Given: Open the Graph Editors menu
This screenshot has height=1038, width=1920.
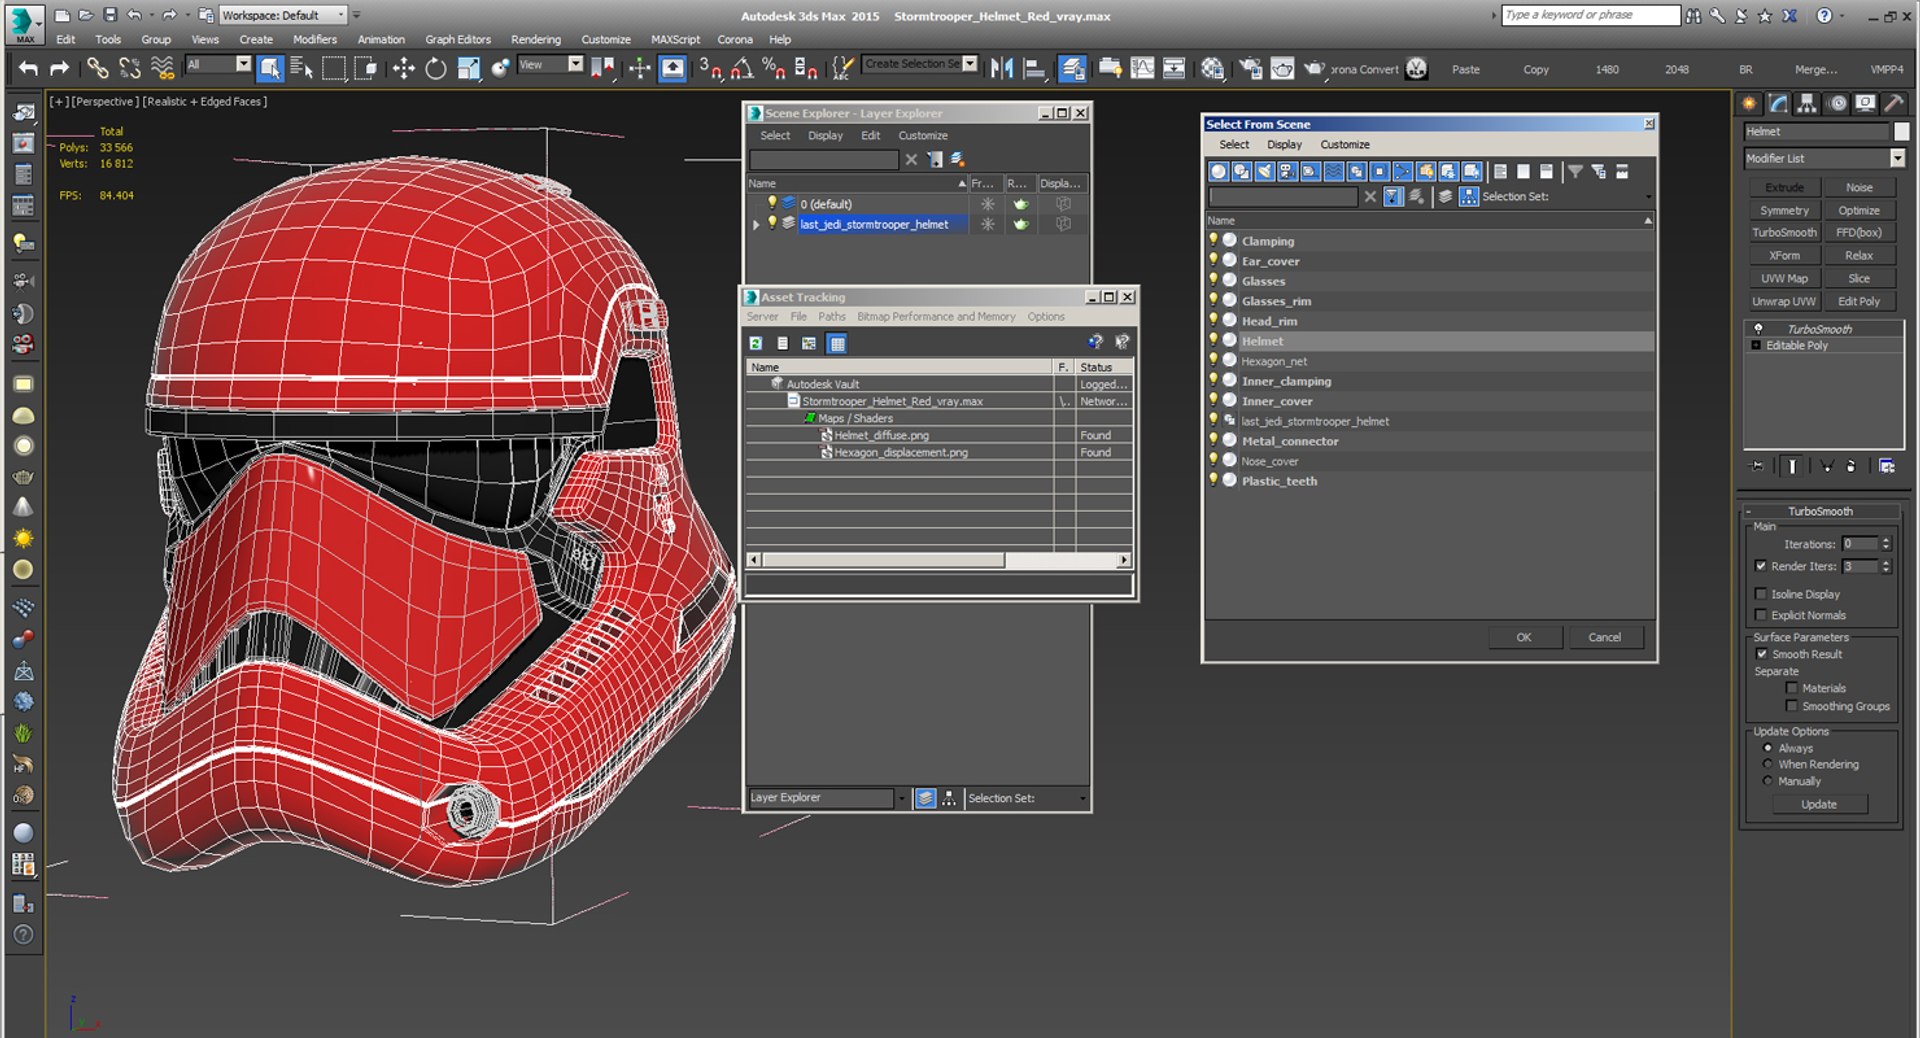Looking at the screenshot, I should (x=458, y=40).
